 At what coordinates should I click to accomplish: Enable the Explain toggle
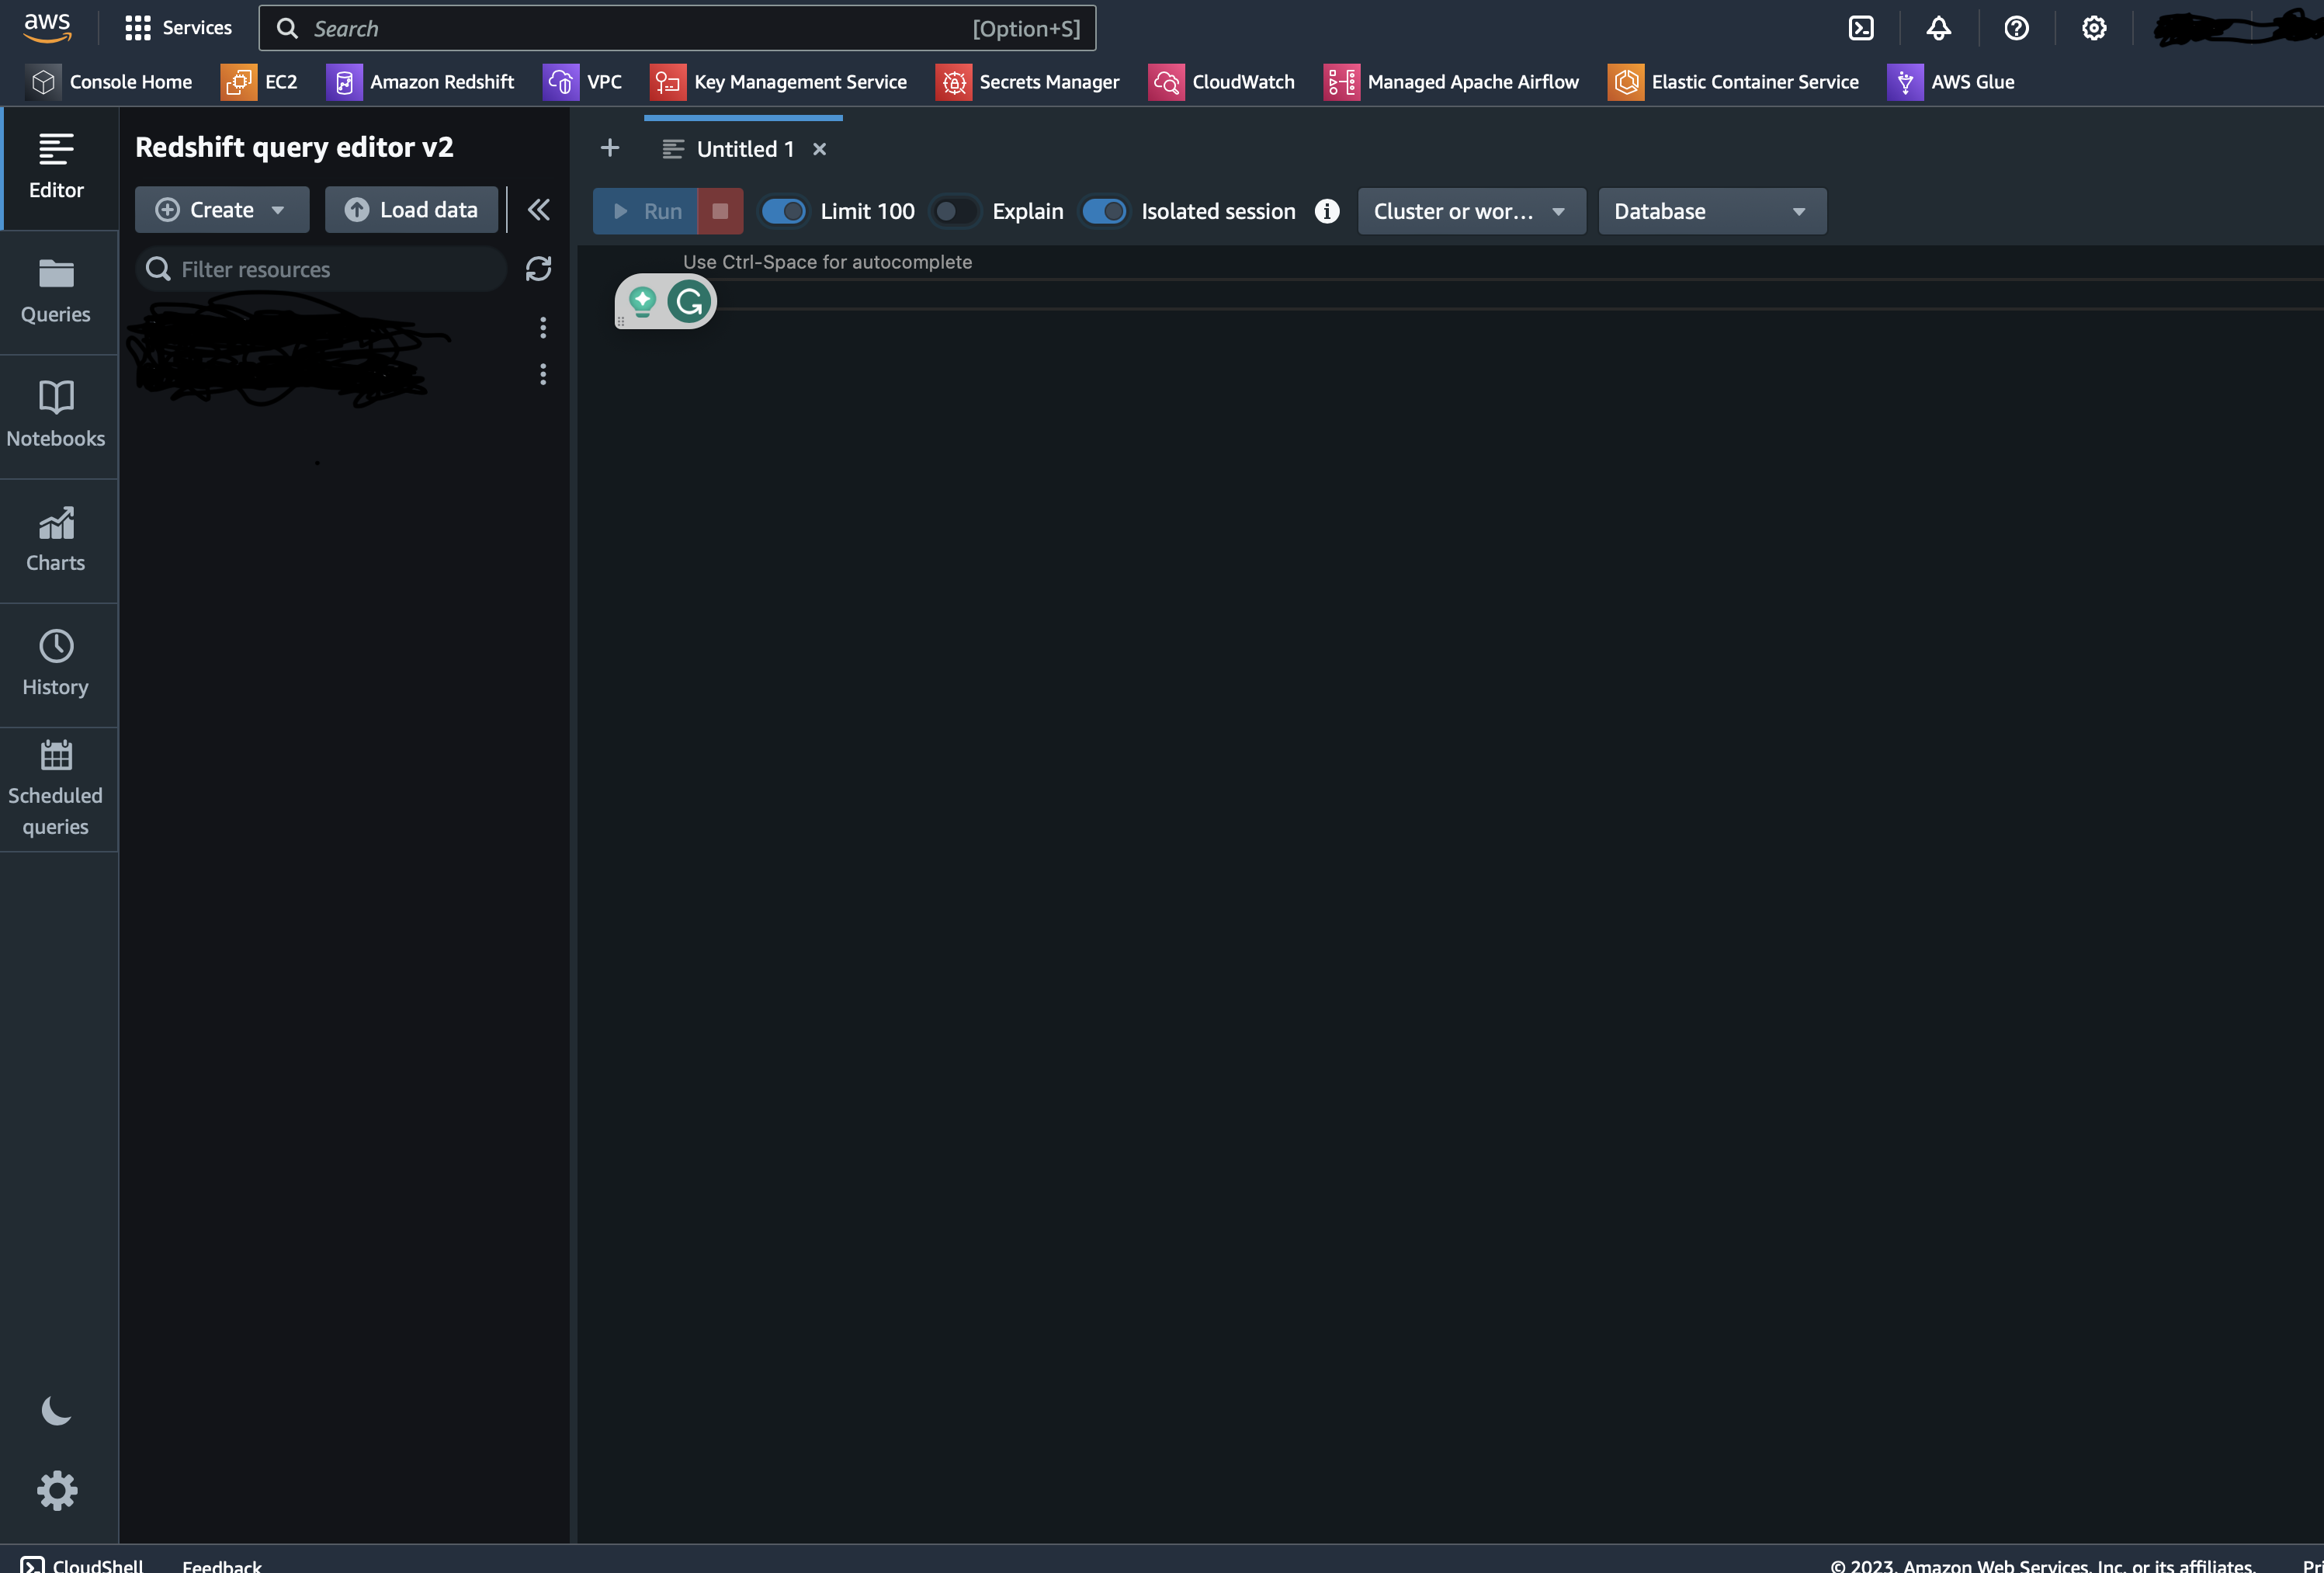click(954, 211)
